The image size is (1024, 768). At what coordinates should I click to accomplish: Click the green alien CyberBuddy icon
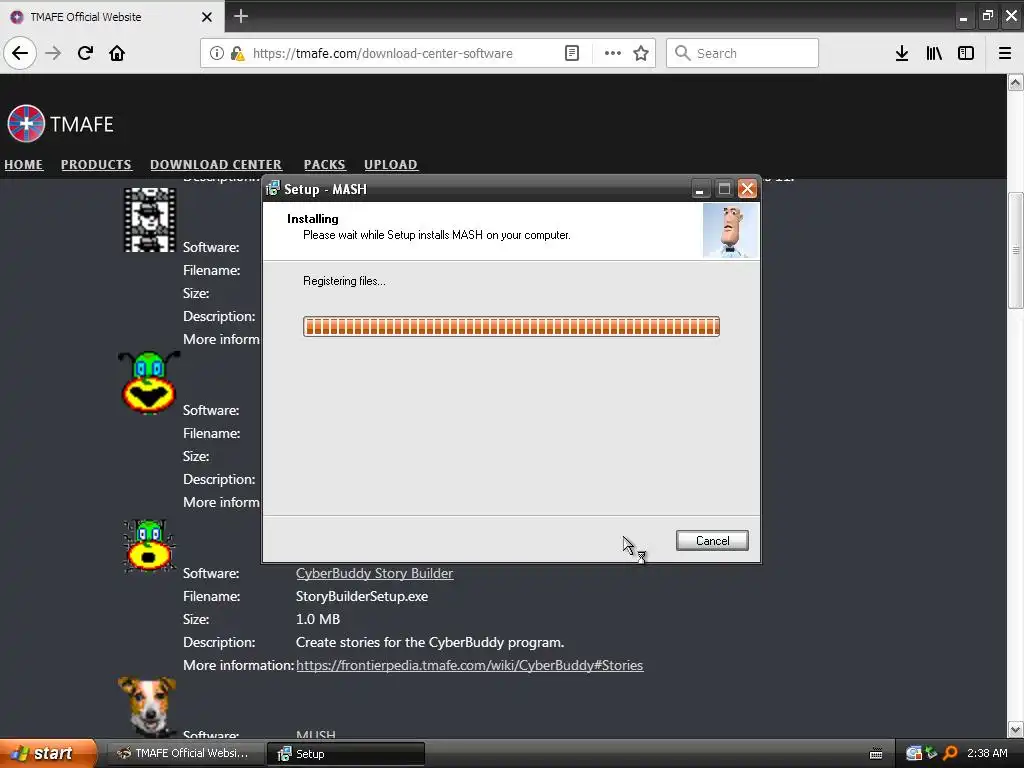coord(149,382)
